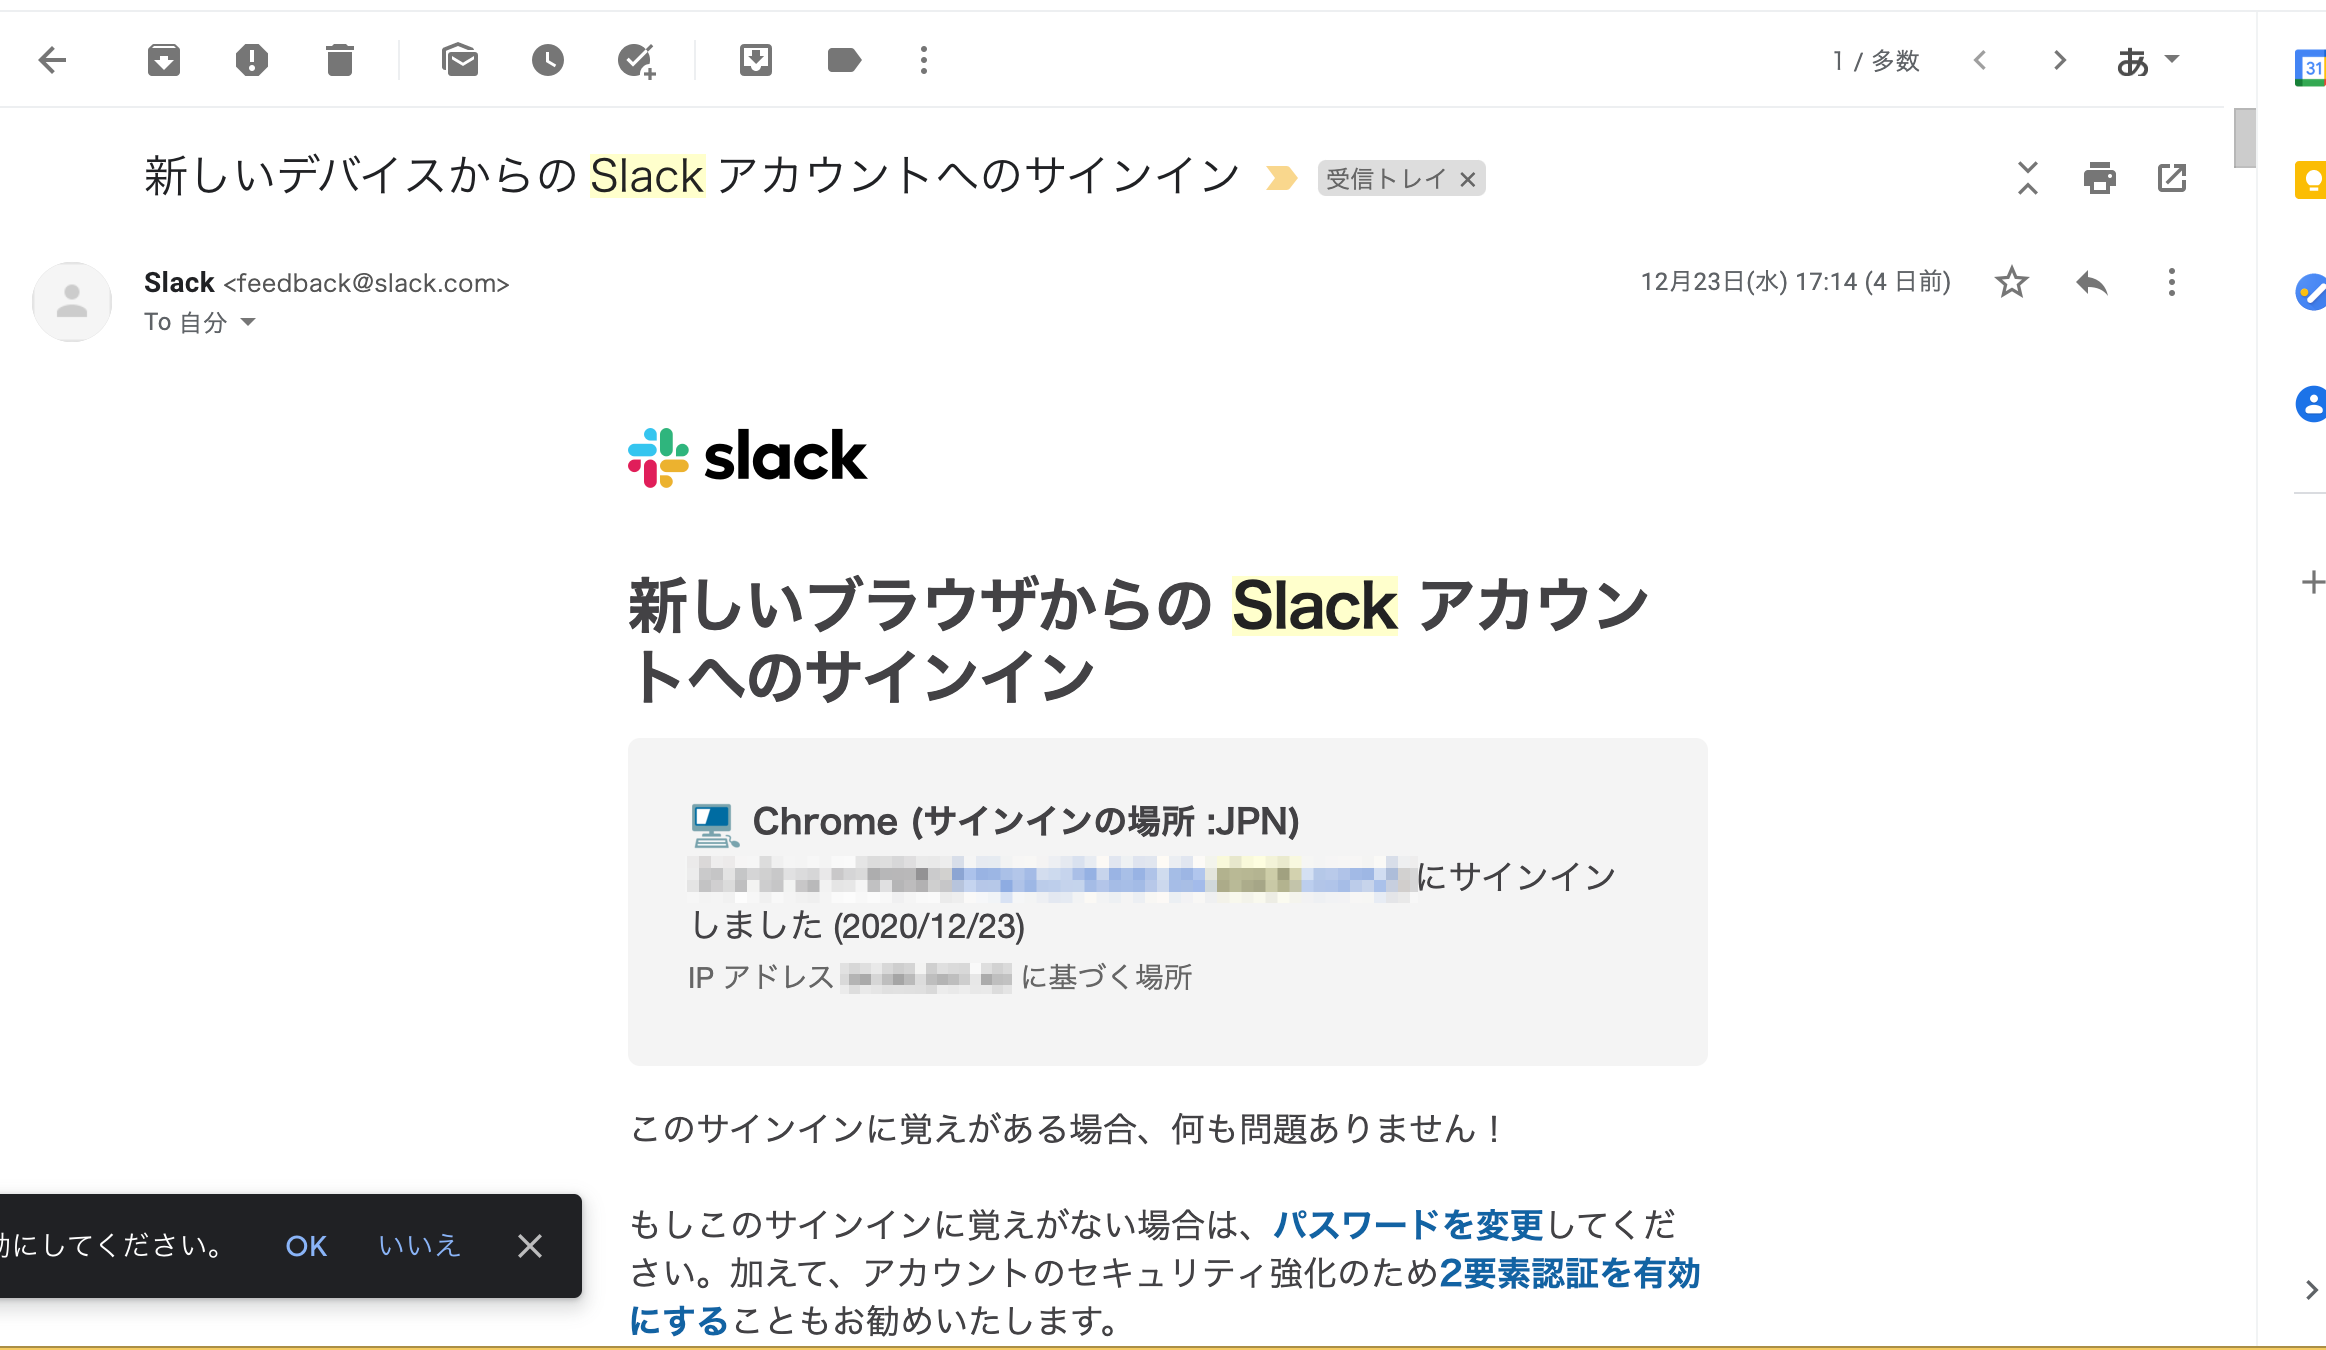Image resolution: width=2326 pixels, height=1350 pixels.
Task: Print the Slack sign-in email
Action: tap(2099, 178)
